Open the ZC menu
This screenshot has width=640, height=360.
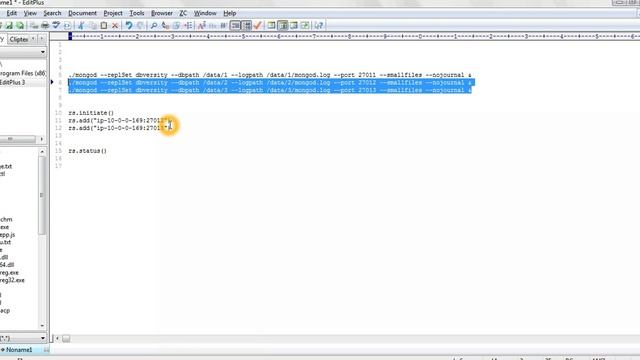pos(183,13)
